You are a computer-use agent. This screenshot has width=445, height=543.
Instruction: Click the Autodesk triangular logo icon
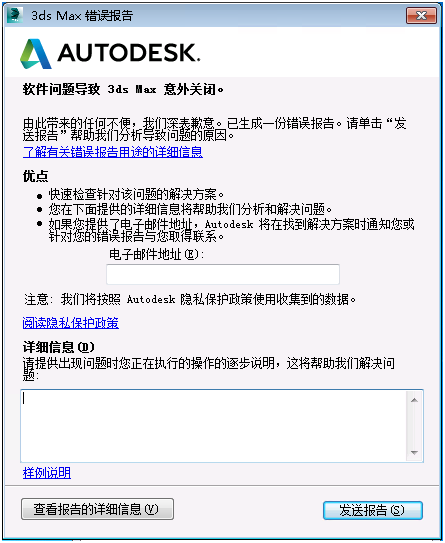click(x=36, y=54)
